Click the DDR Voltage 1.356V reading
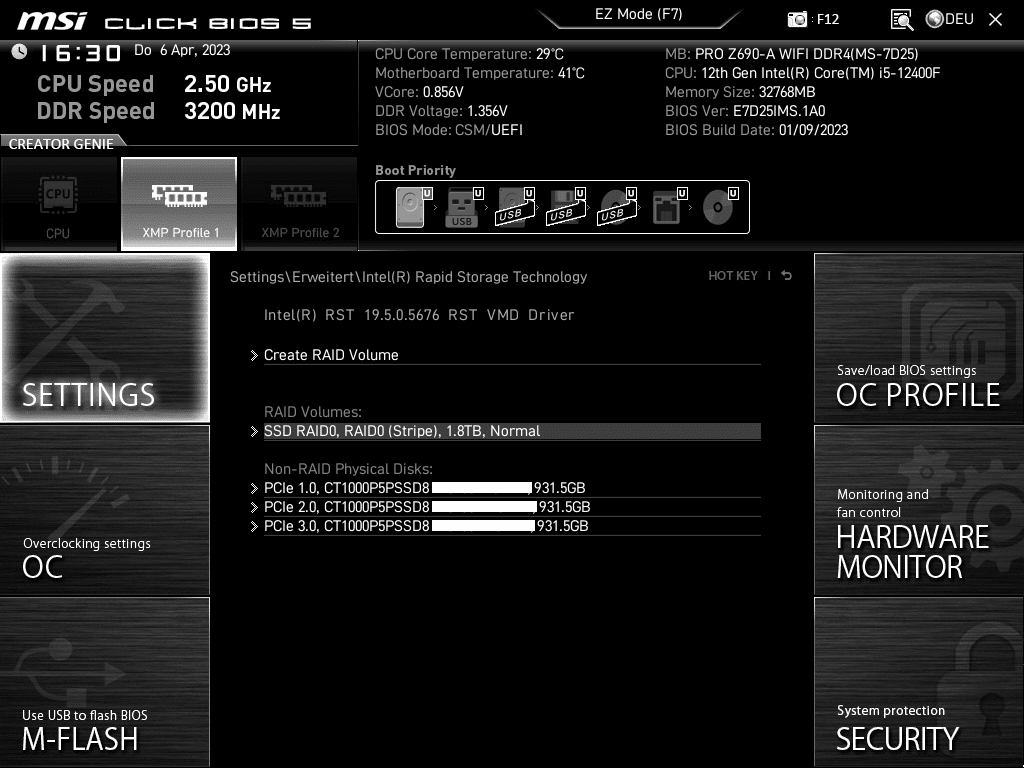This screenshot has width=1024, height=768. [441, 111]
